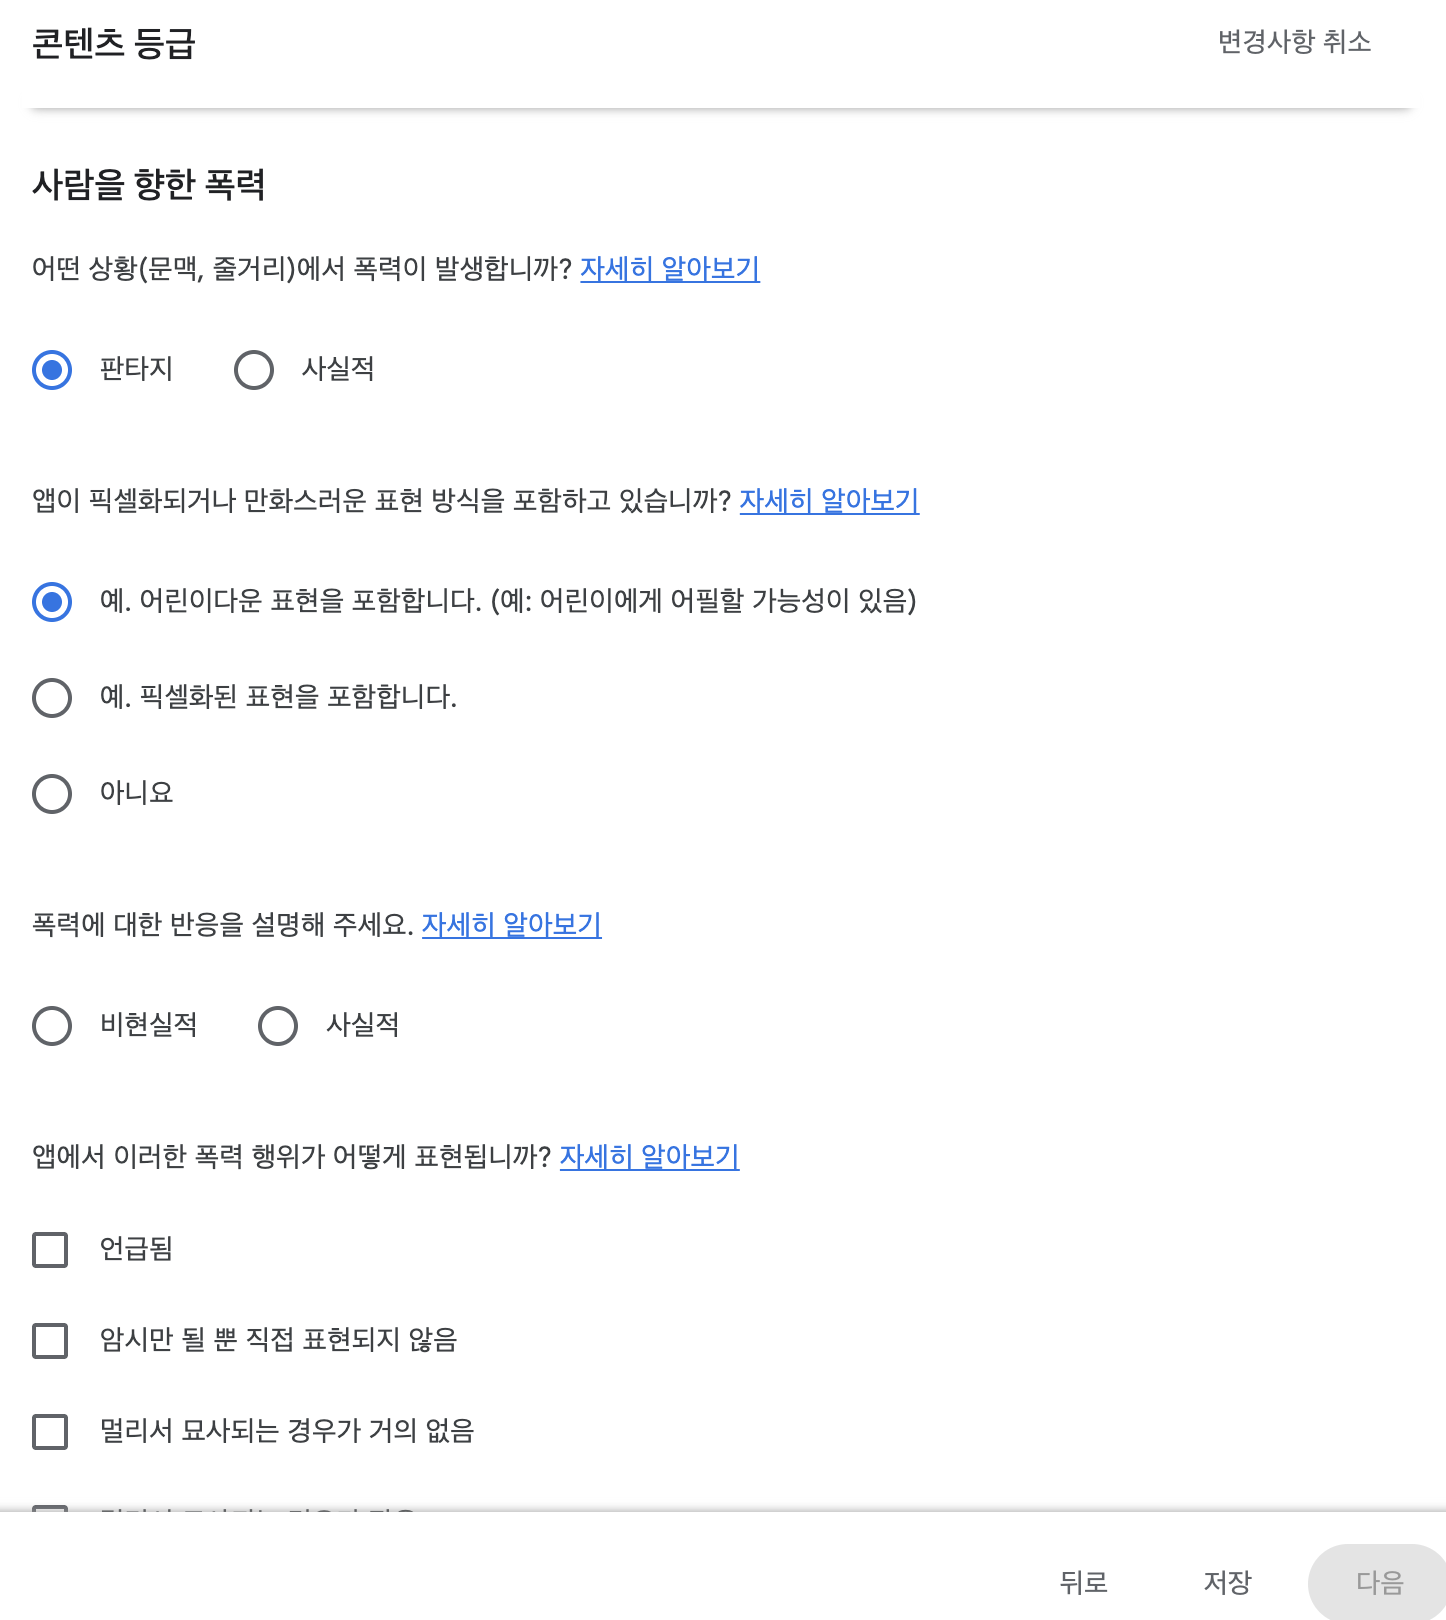Open 자세히 알아보기 link for violence context
The width and height of the screenshot is (1446, 1620).
click(670, 269)
